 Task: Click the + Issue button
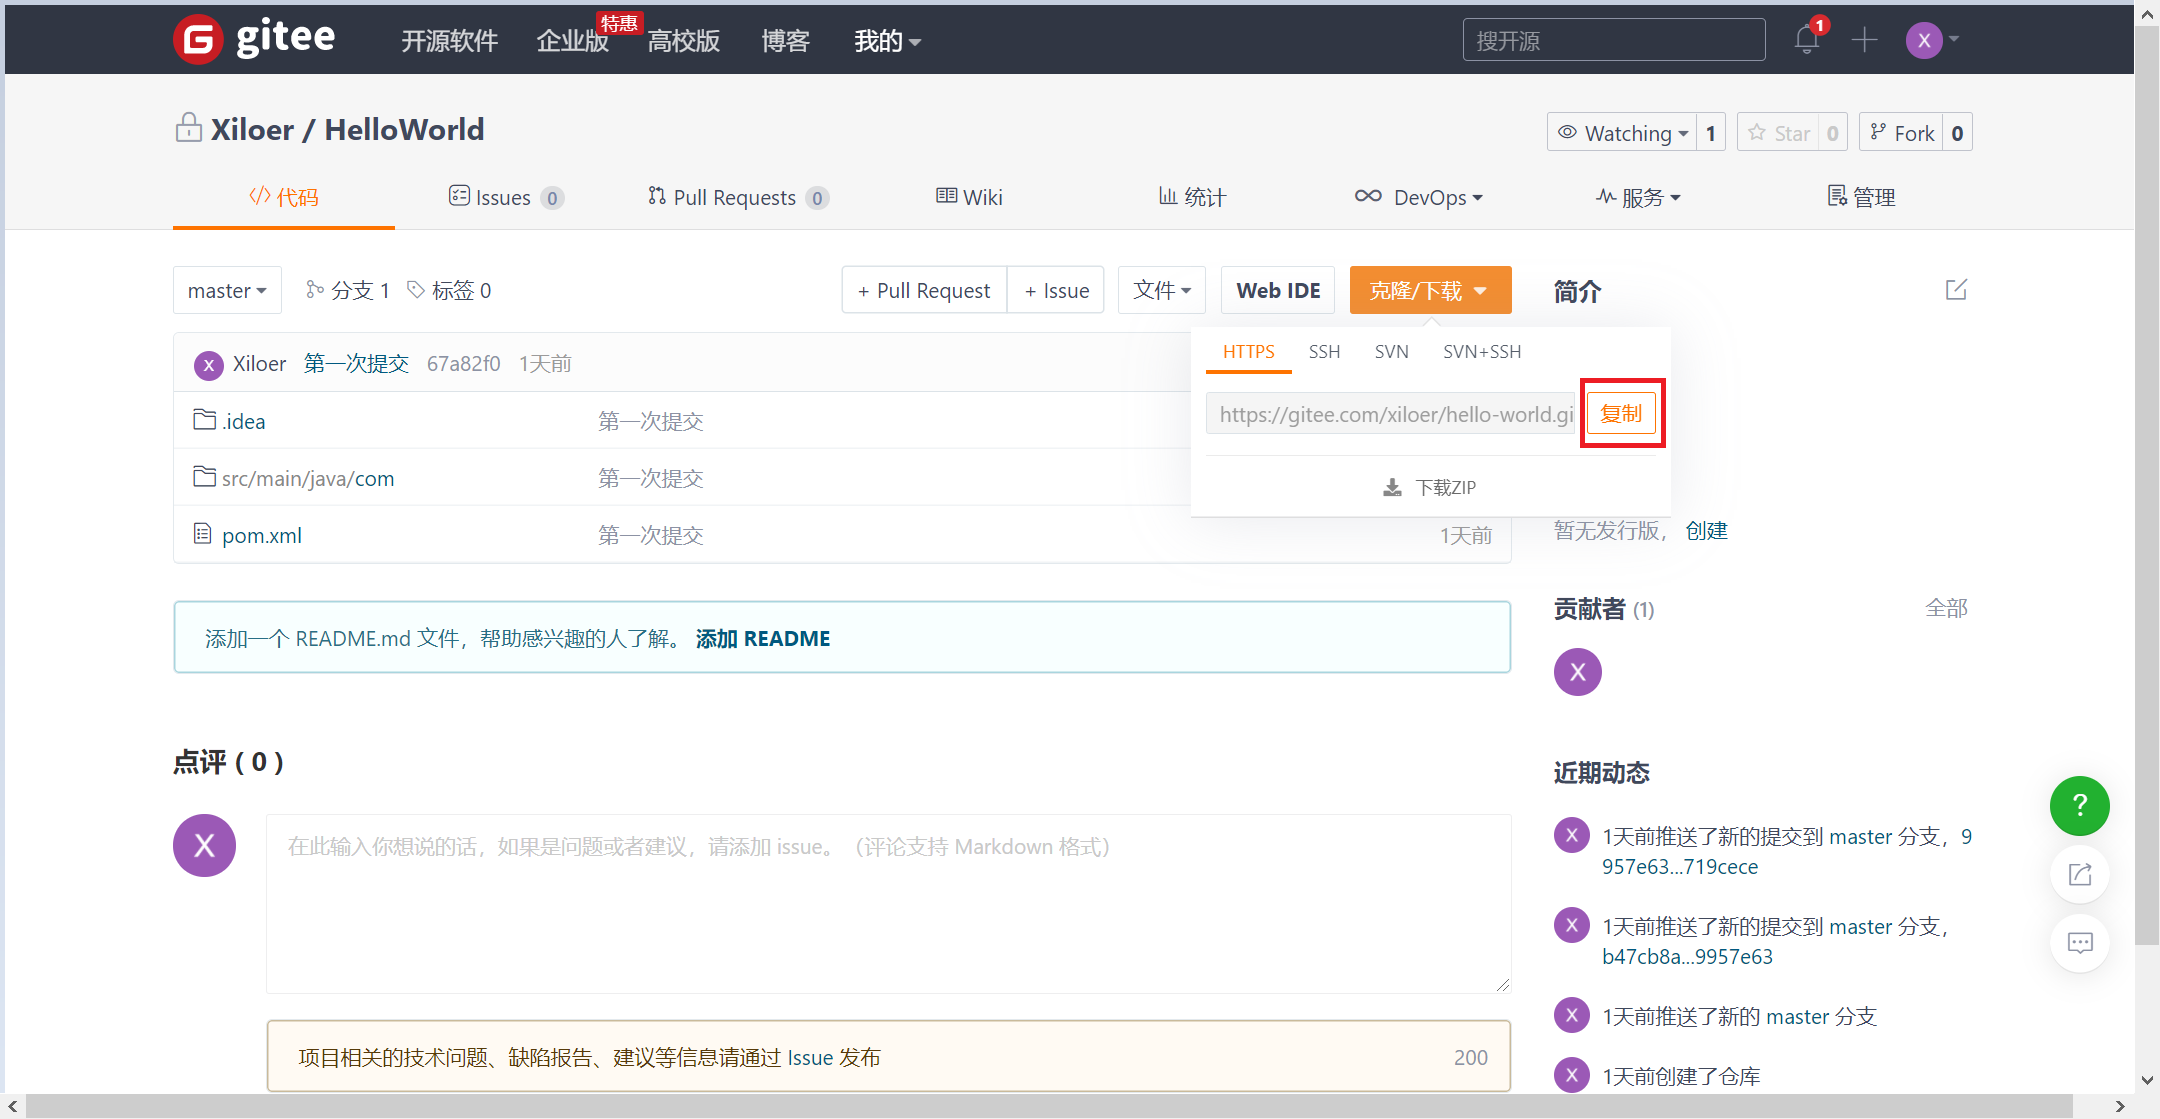pyautogui.click(x=1056, y=290)
